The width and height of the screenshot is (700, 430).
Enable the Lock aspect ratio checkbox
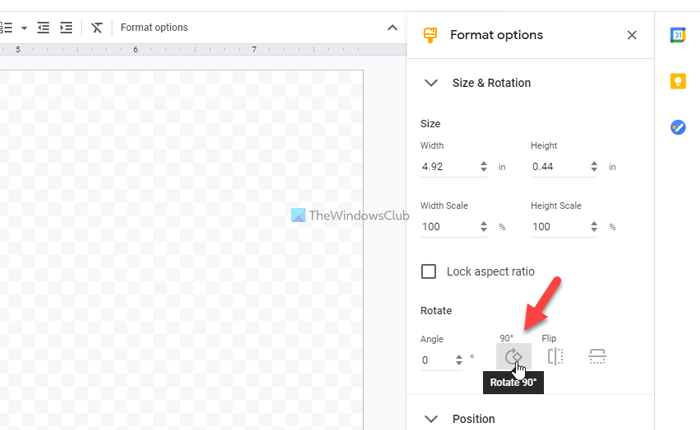tap(429, 271)
